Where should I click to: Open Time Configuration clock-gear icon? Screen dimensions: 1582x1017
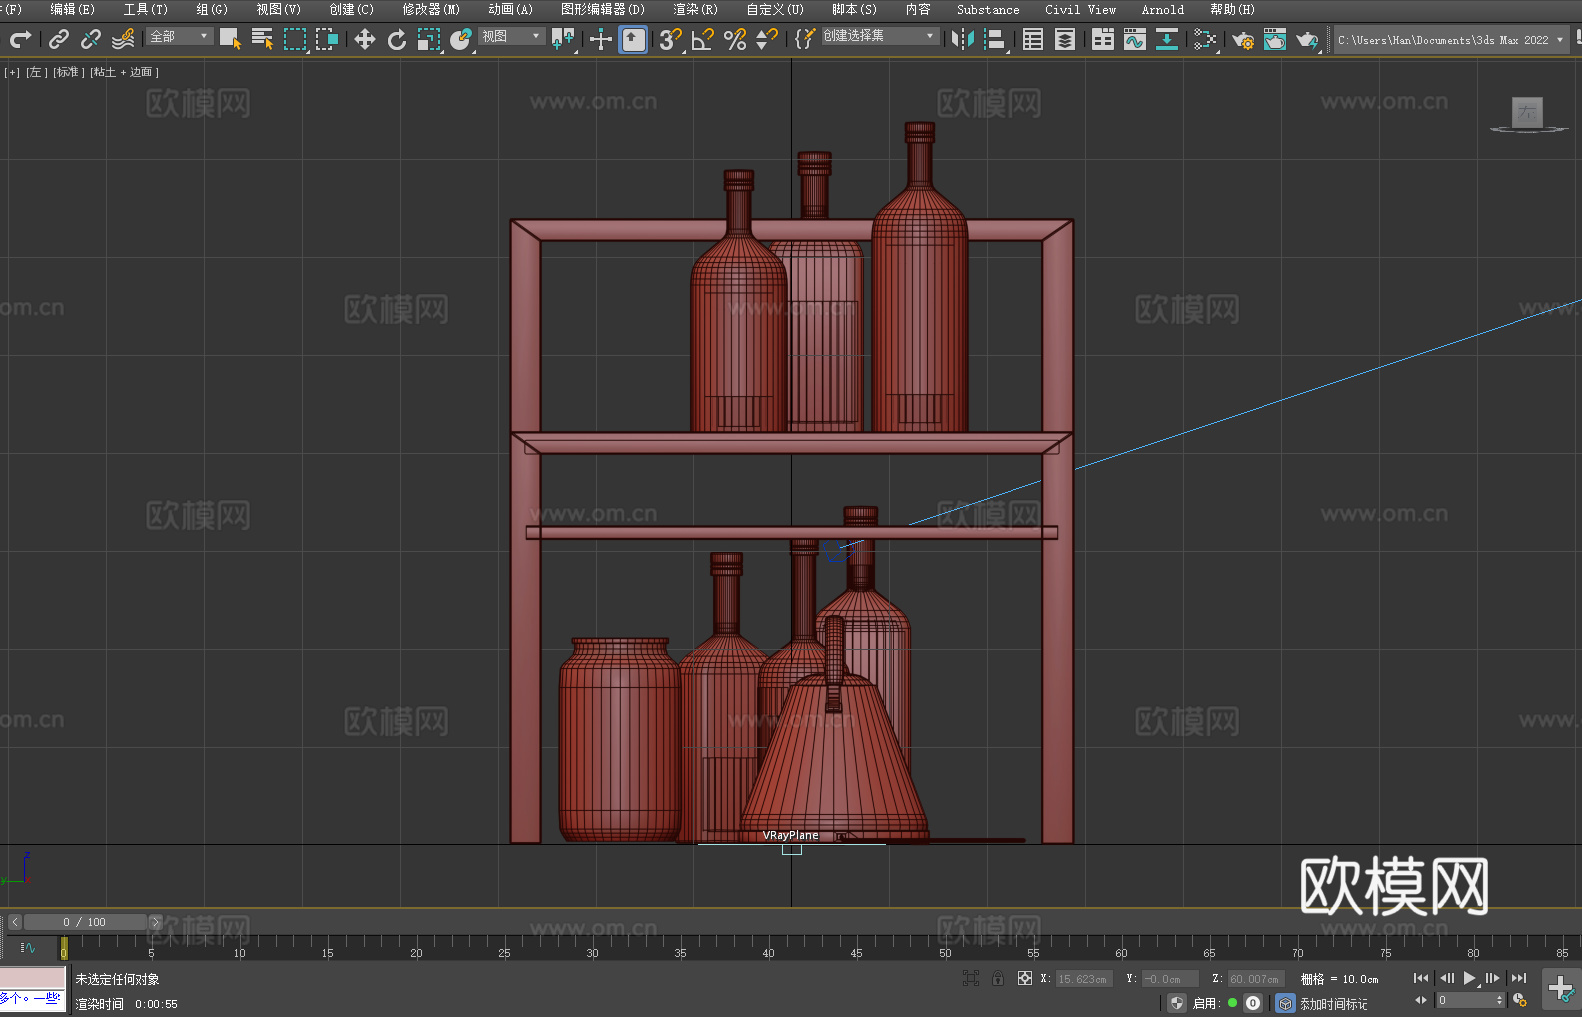click(1520, 1000)
